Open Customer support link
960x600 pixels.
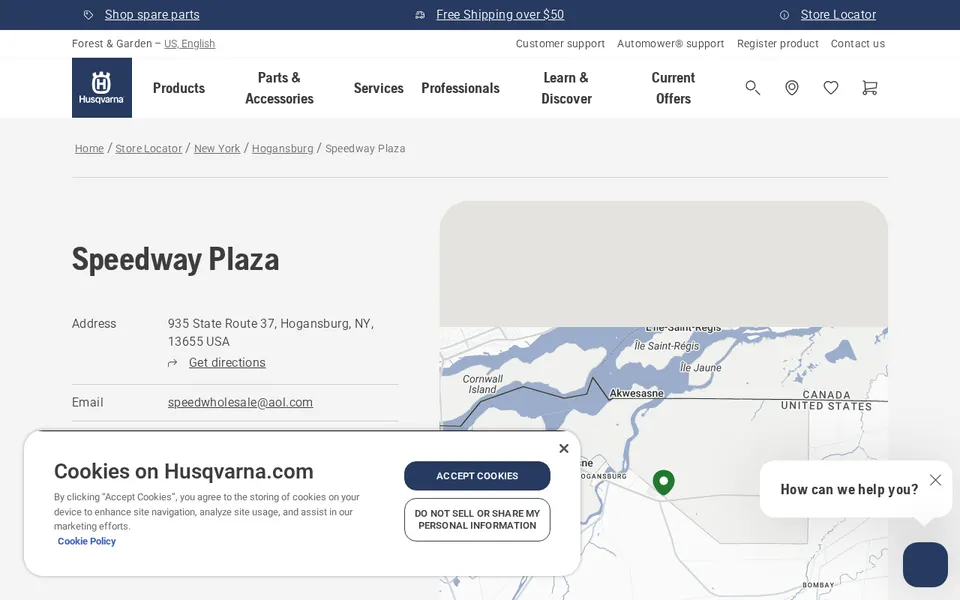[x=560, y=43]
